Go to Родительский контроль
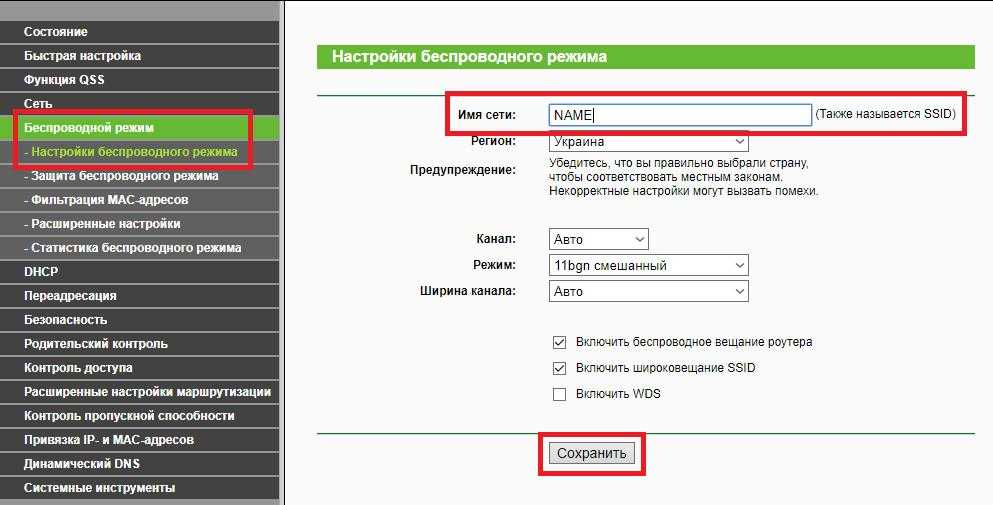This screenshot has height=505, width=993. (139, 344)
